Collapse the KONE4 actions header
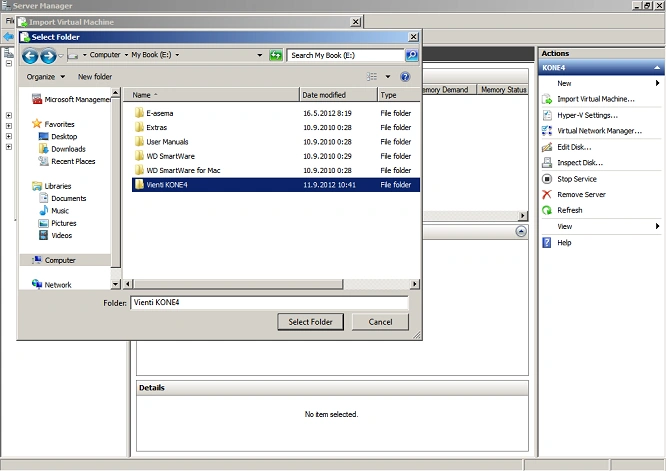The width and height of the screenshot is (666, 471). click(x=657, y=68)
